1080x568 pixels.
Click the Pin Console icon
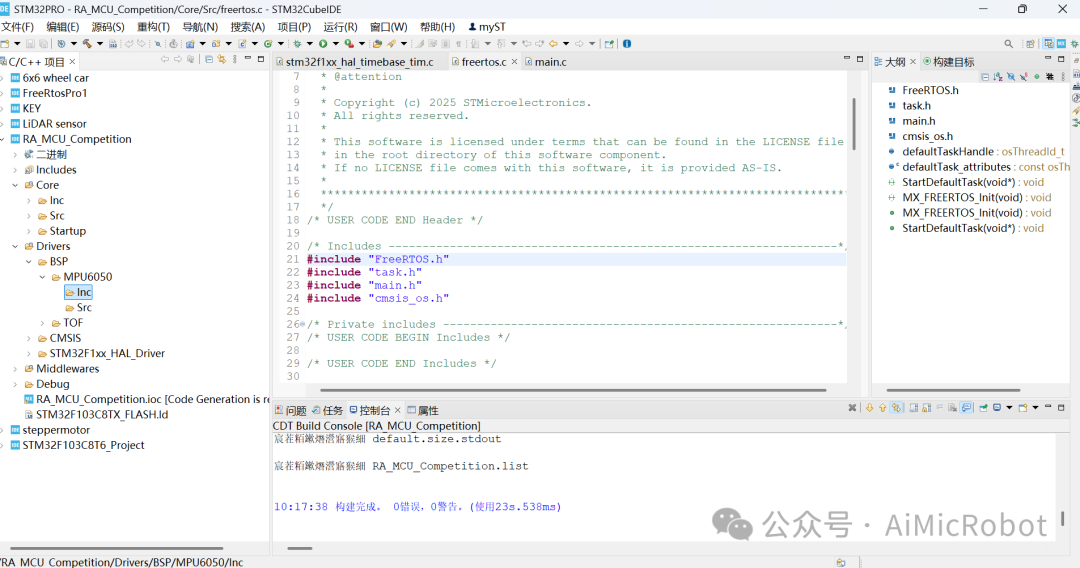coord(984,408)
